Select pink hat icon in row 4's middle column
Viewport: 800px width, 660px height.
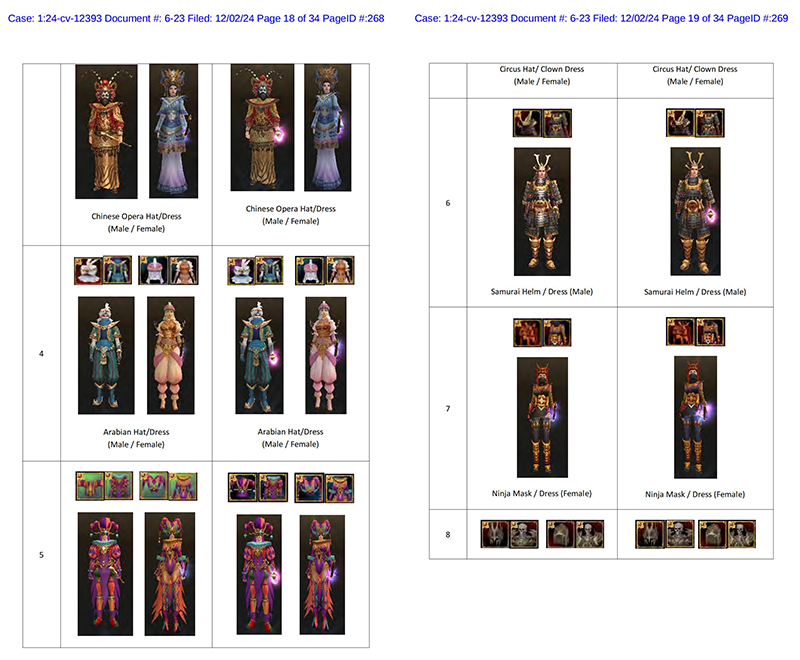click(x=153, y=270)
